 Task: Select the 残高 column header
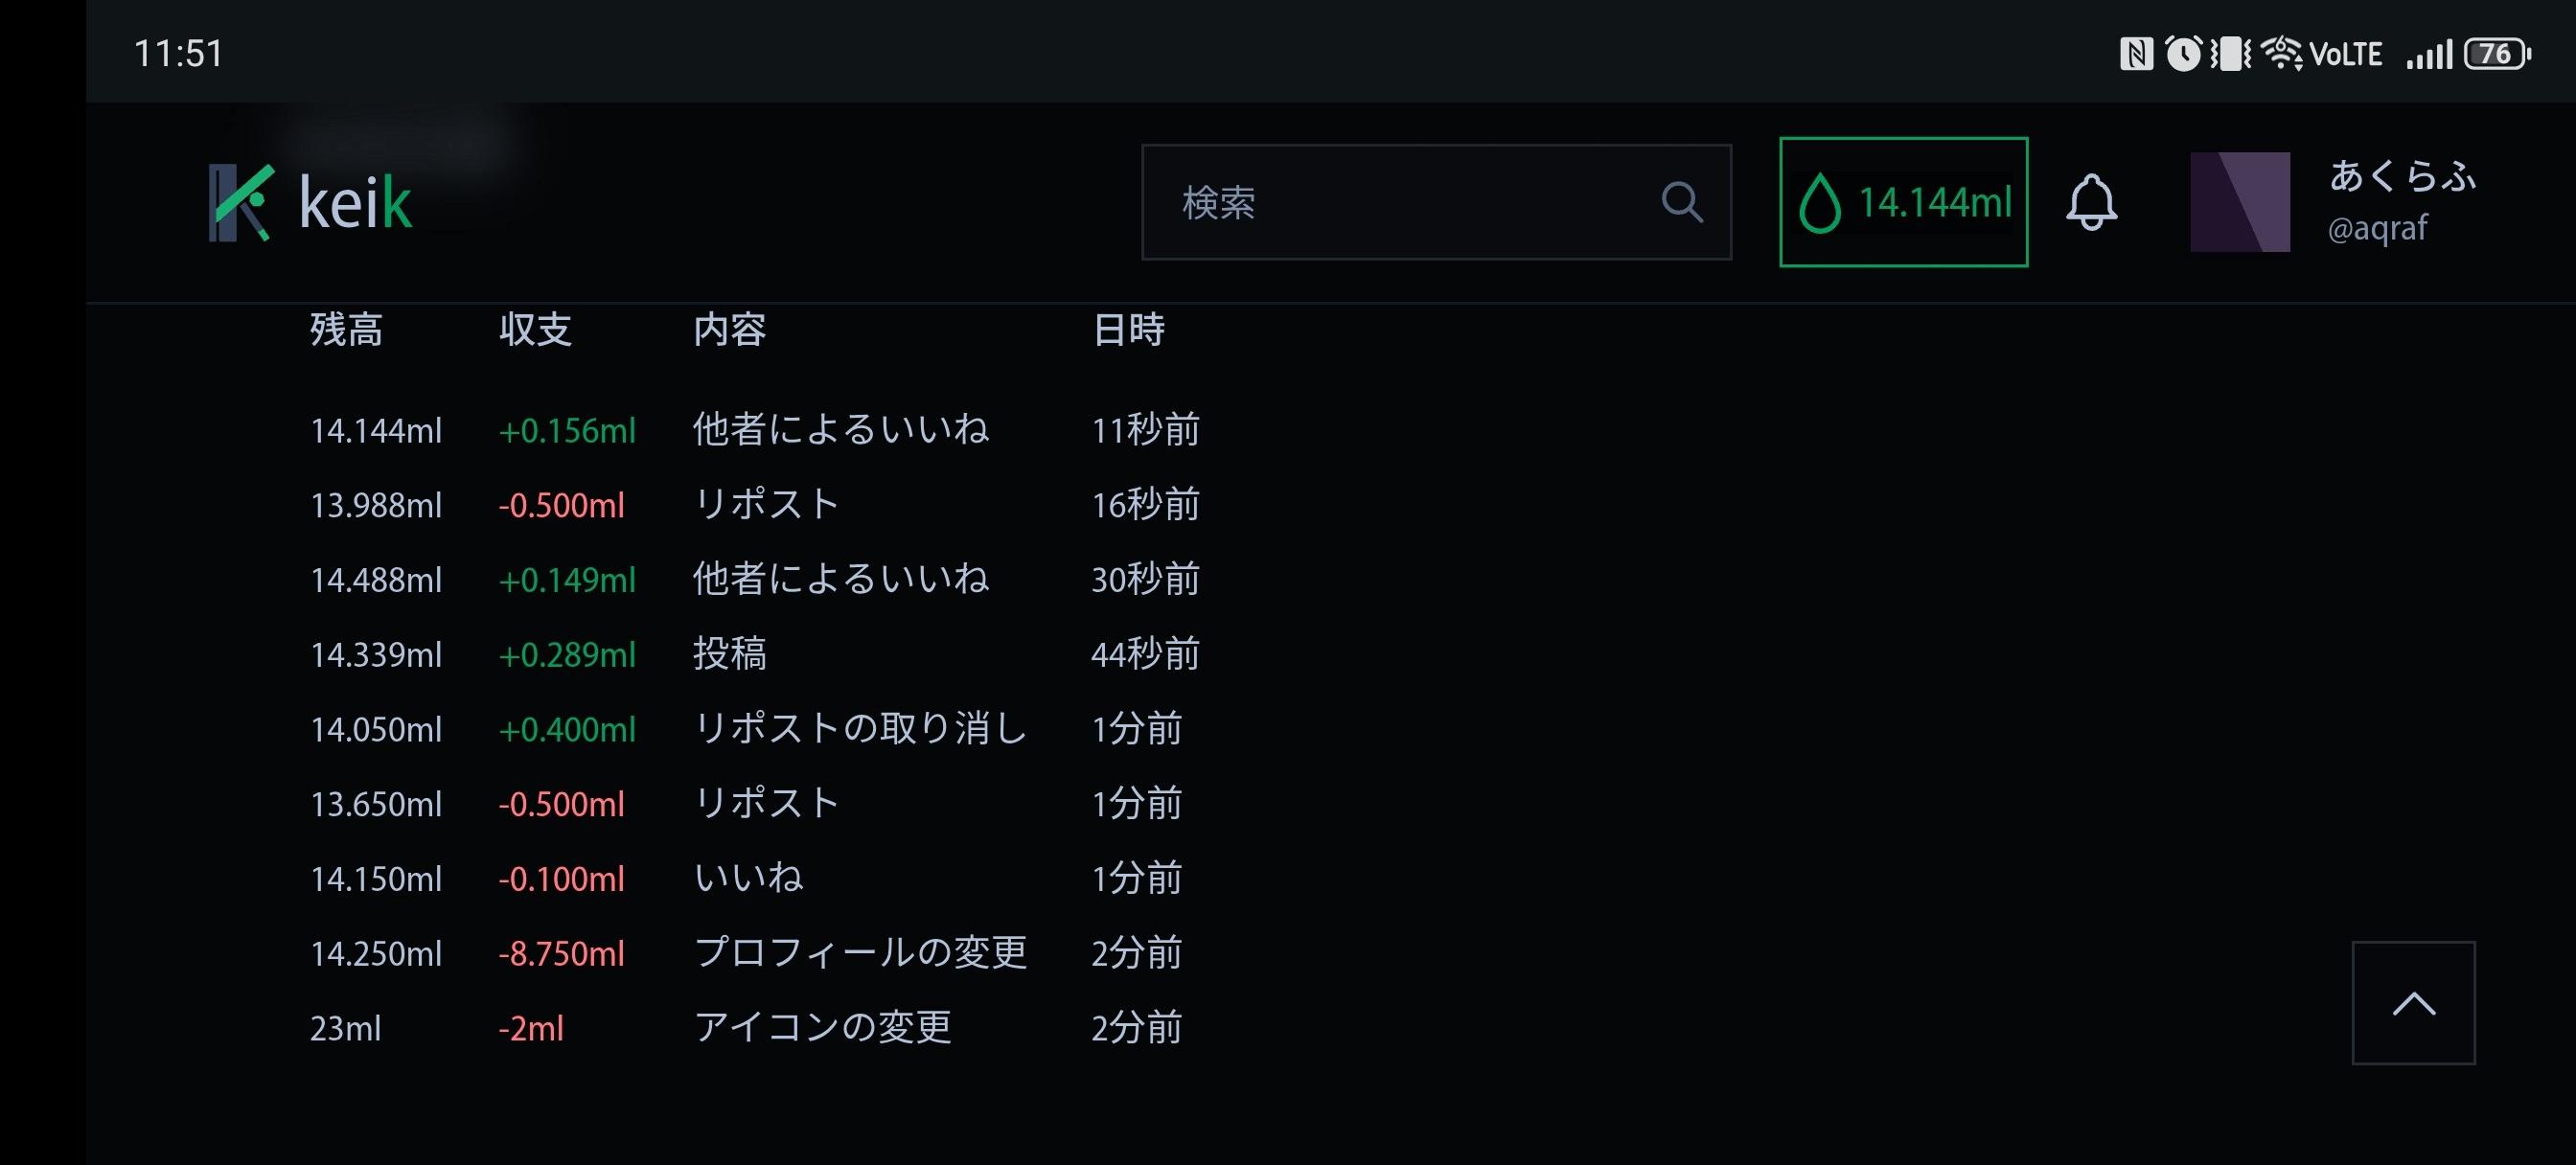pos(346,329)
